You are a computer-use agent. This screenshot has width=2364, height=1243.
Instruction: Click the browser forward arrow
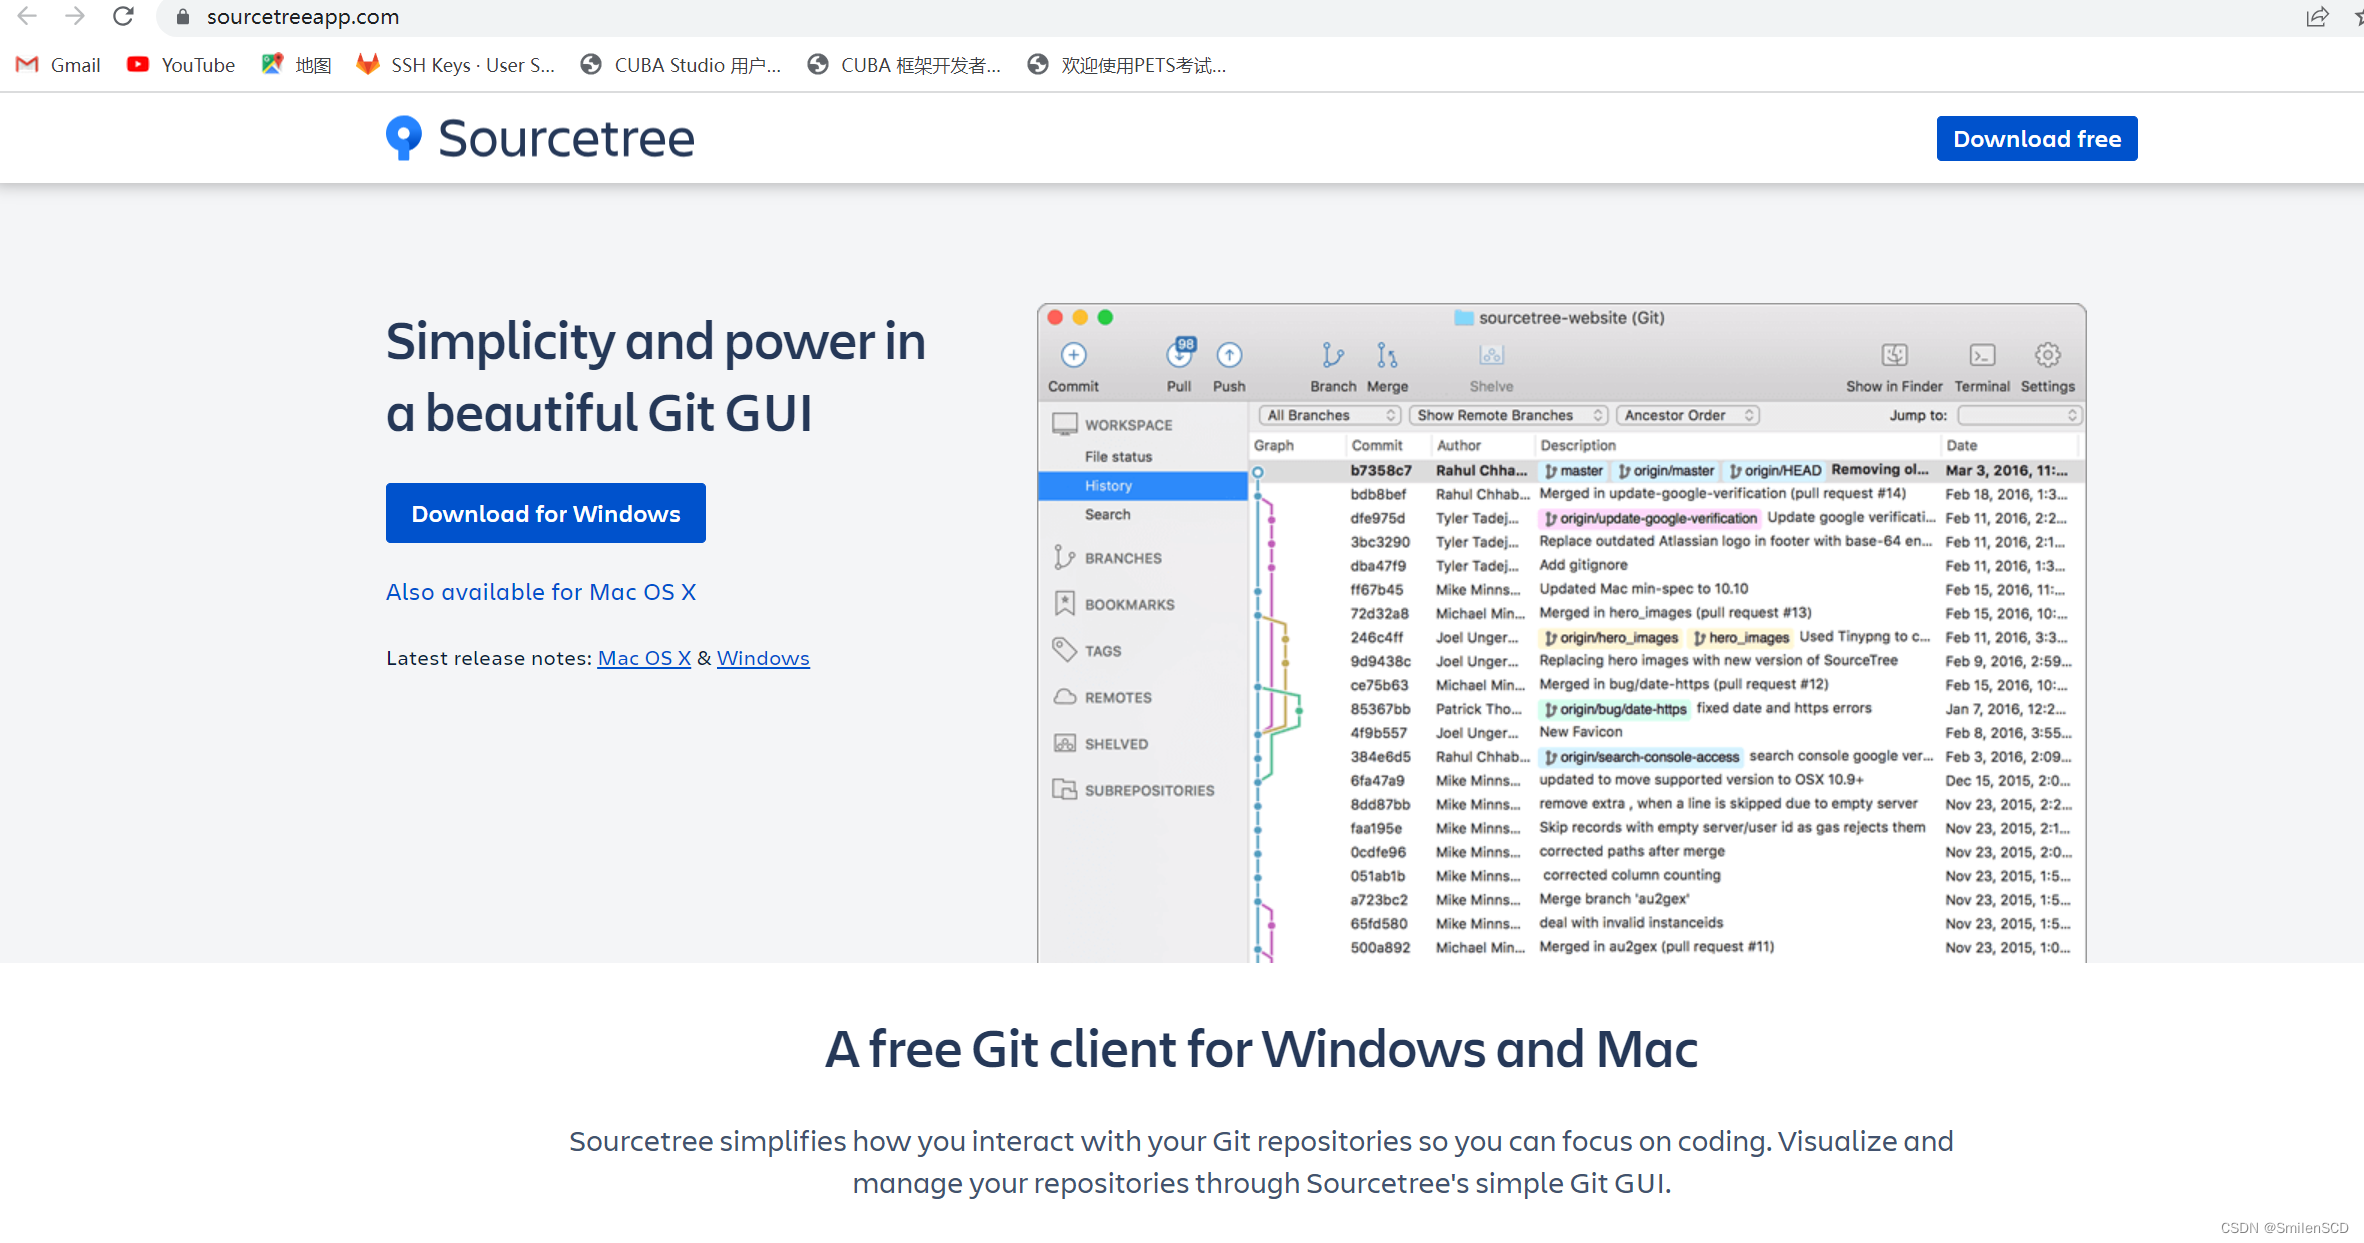(75, 16)
